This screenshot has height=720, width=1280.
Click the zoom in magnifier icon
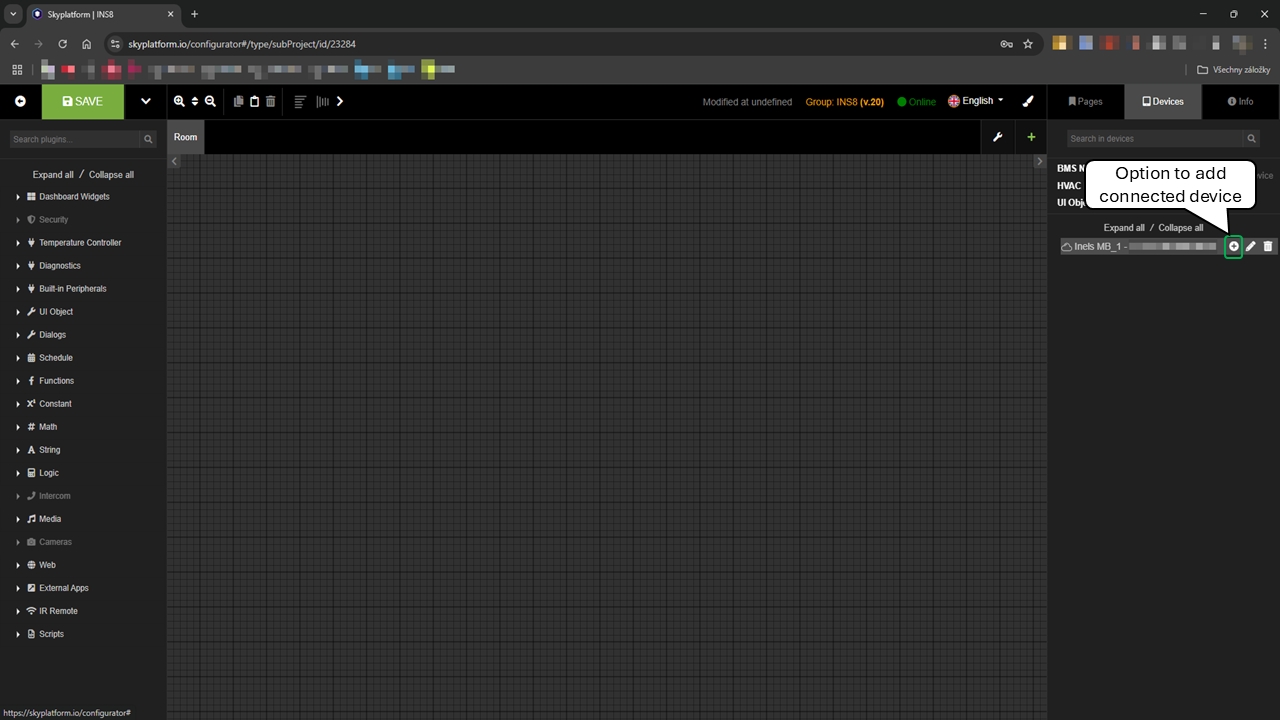point(179,101)
